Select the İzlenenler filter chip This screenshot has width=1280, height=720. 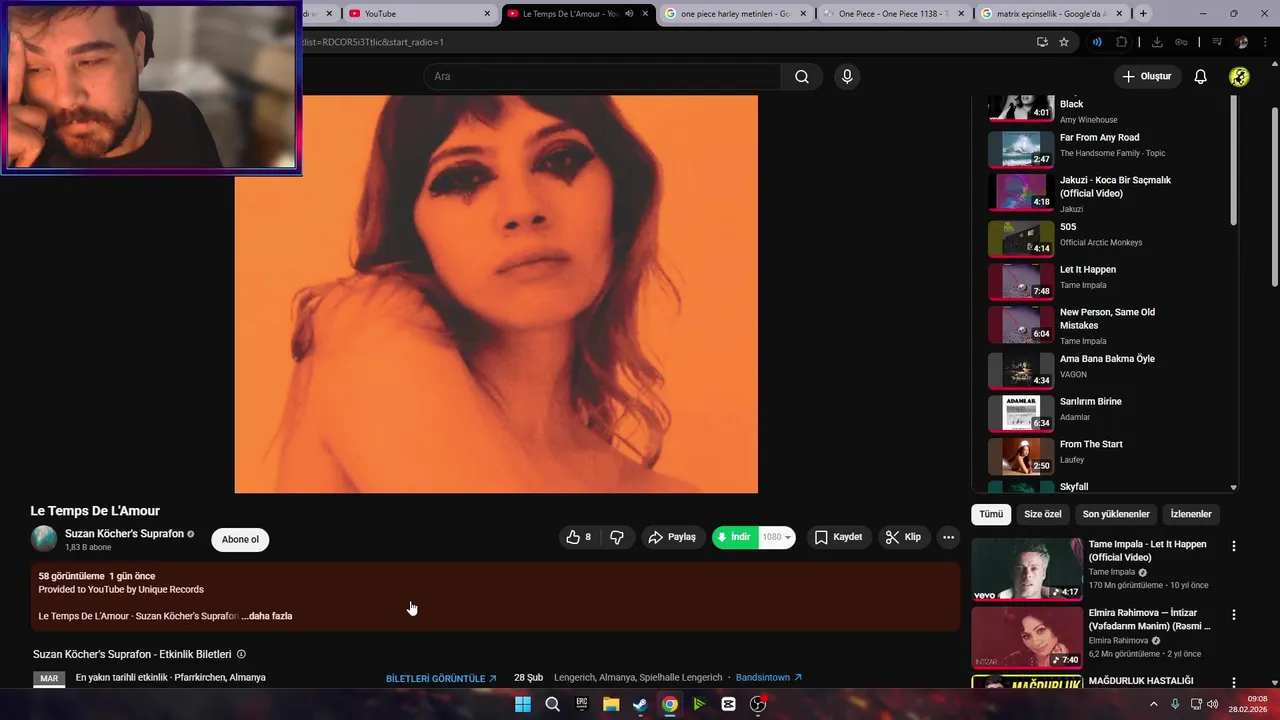[x=1191, y=514]
